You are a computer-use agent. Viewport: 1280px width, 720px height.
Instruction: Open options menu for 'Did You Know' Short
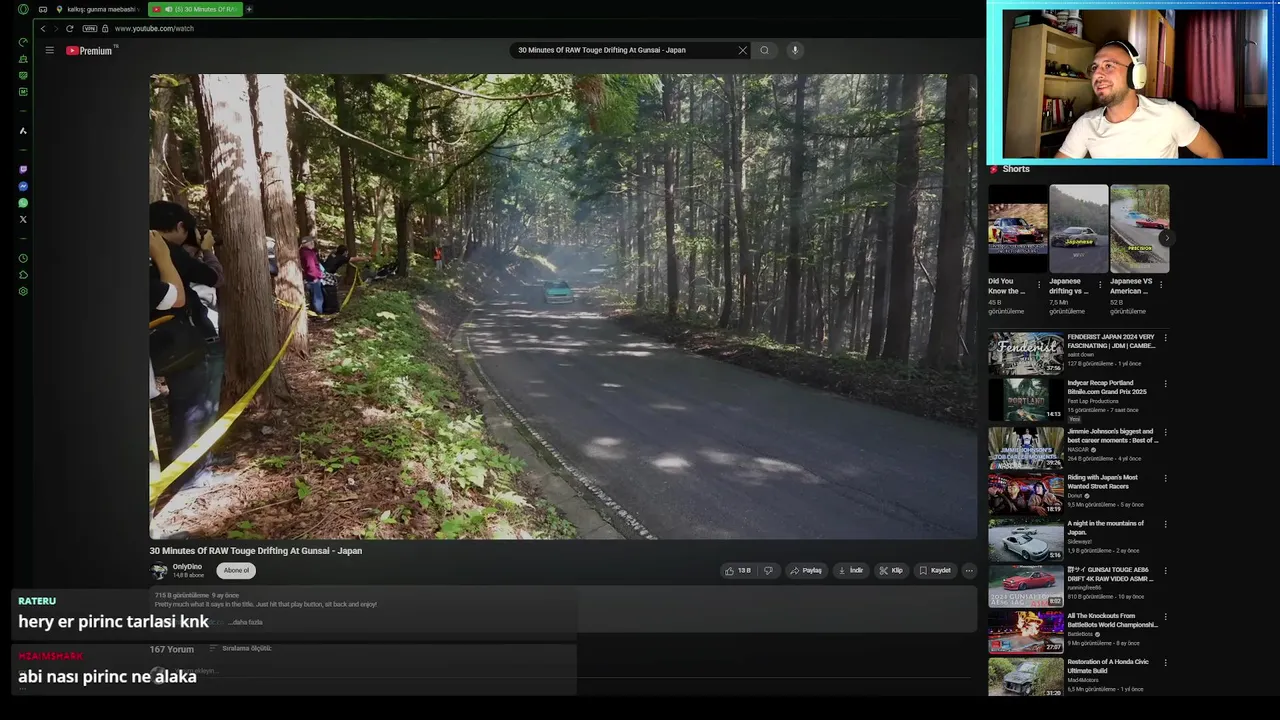coord(1040,284)
